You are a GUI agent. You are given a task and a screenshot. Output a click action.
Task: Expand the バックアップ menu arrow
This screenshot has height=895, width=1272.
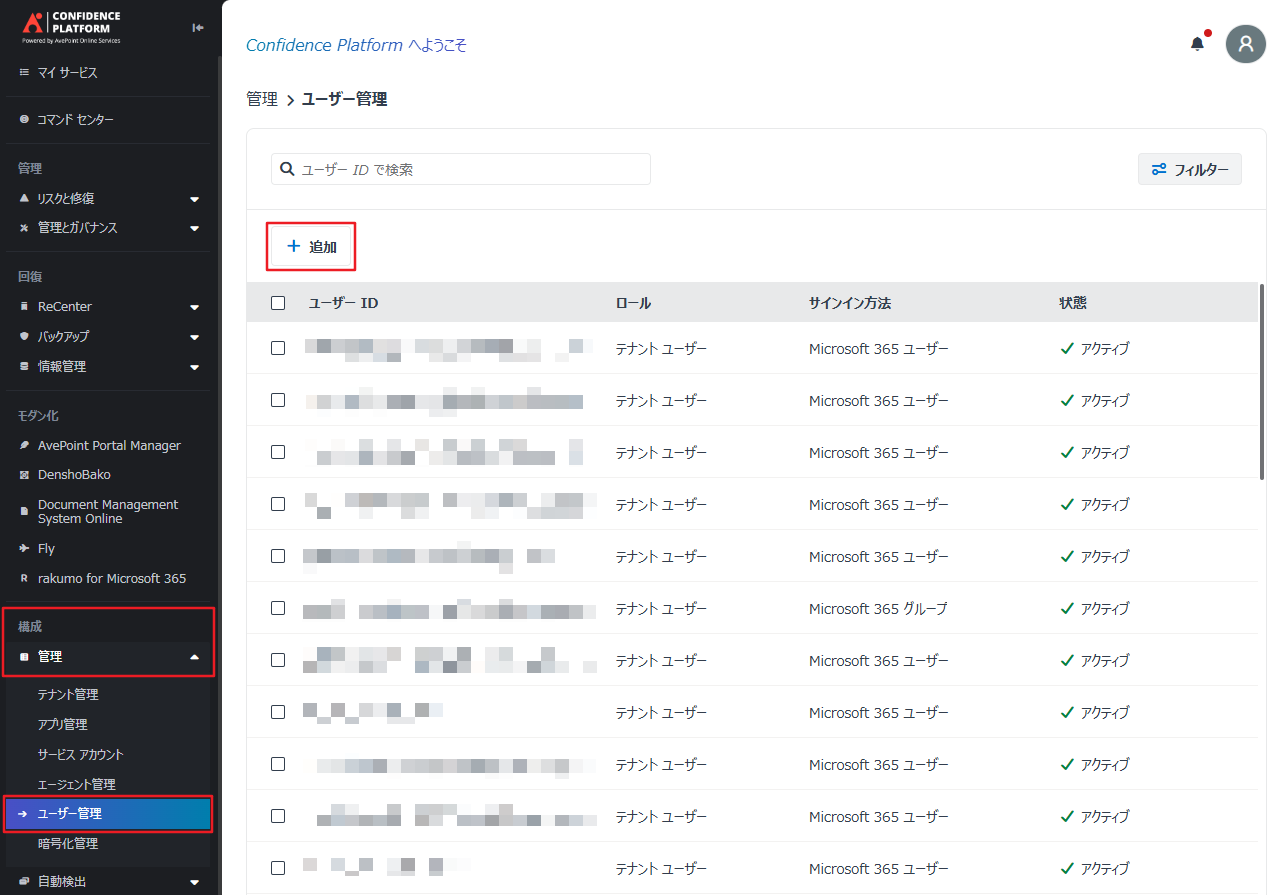click(194, 337)
